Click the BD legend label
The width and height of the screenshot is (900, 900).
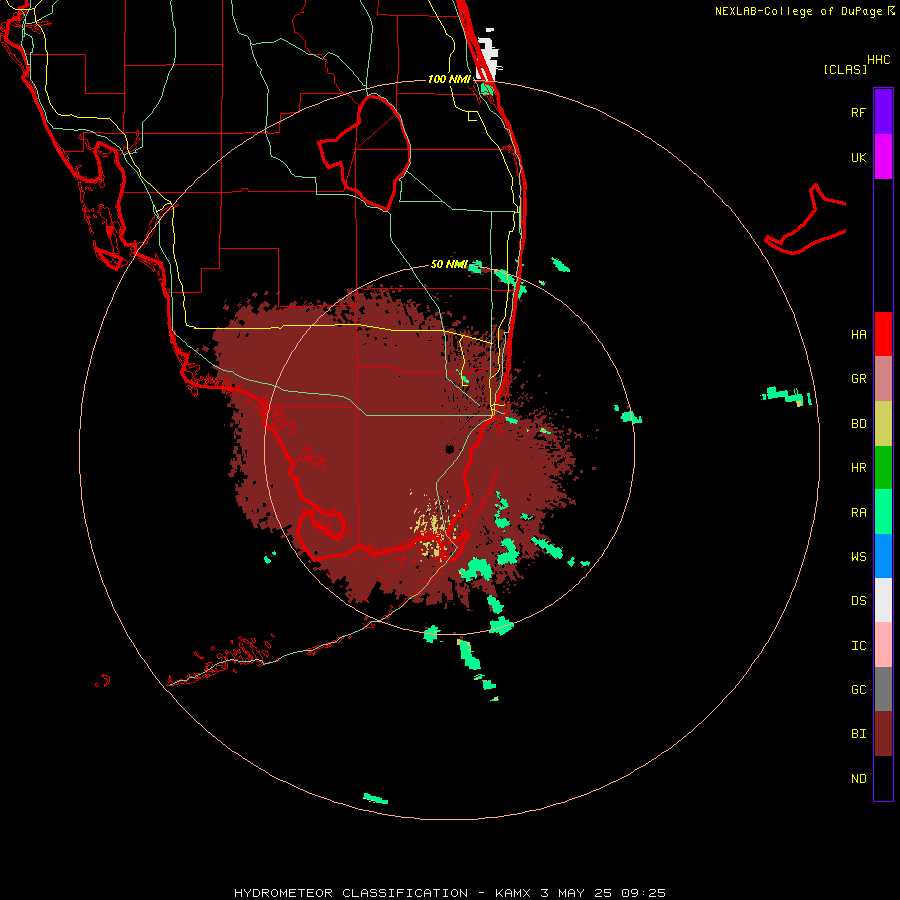pyautogui.click(x=858, y=424)
